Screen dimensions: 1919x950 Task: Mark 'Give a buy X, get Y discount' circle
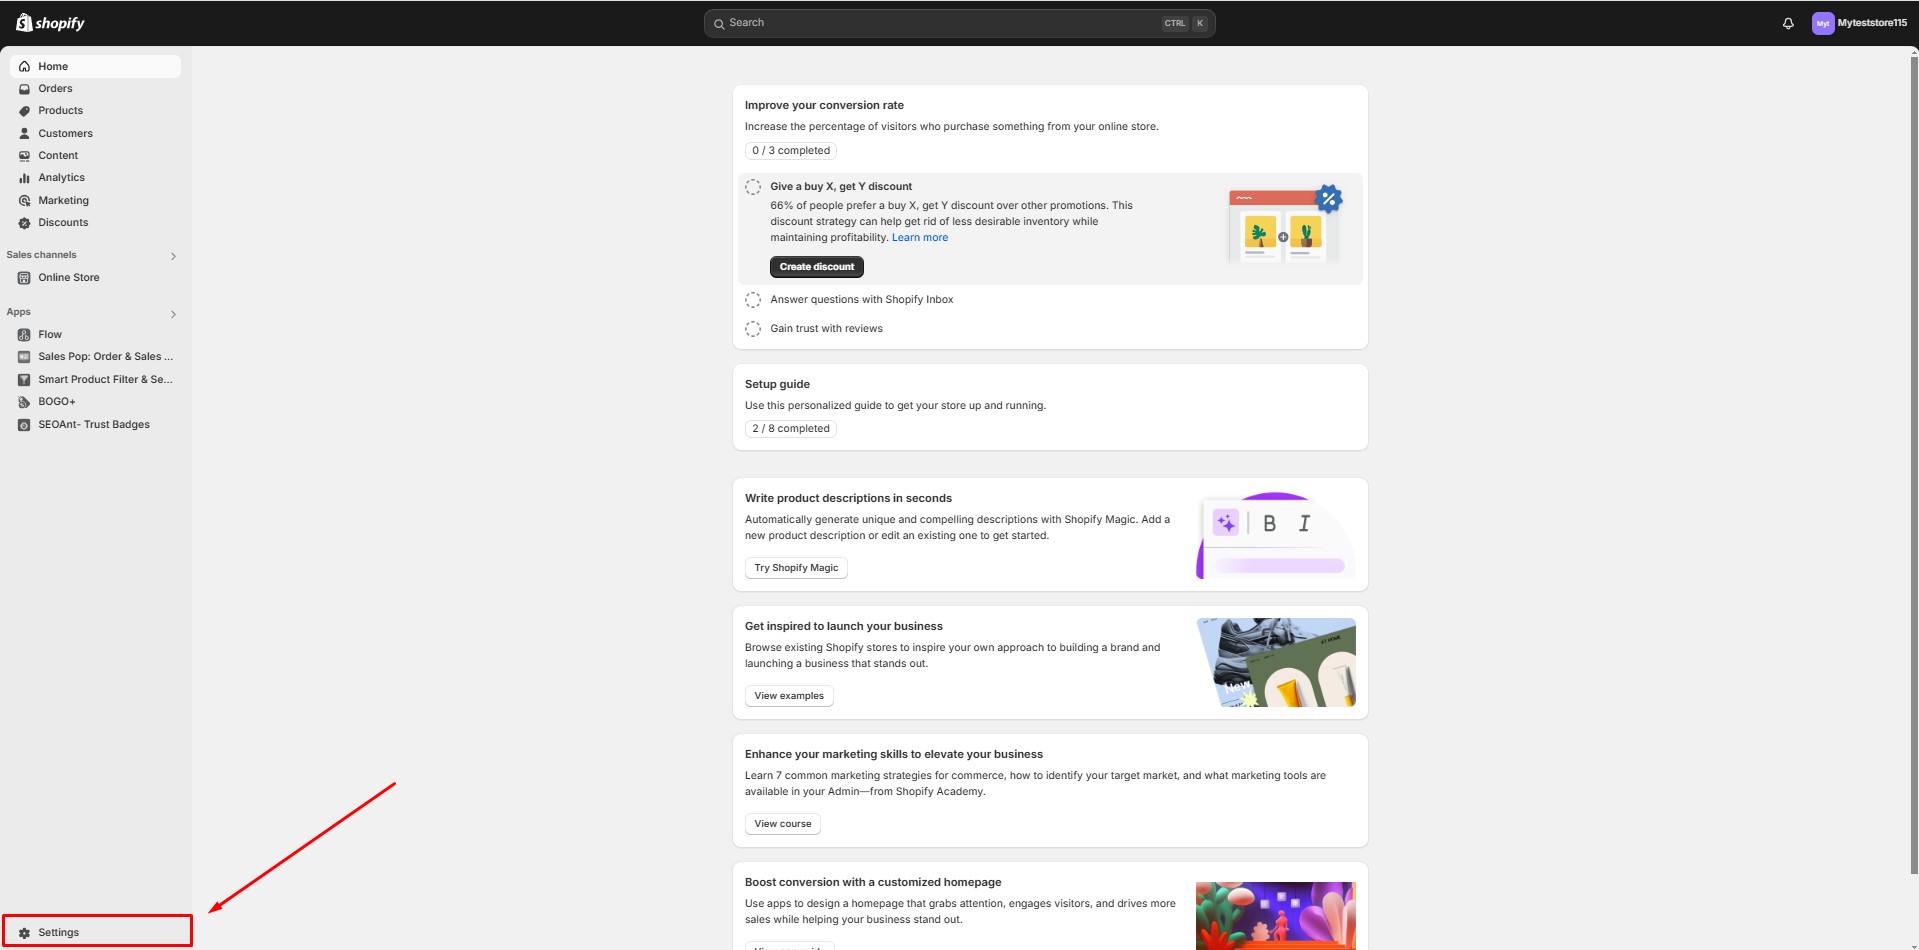coord(753,187)
